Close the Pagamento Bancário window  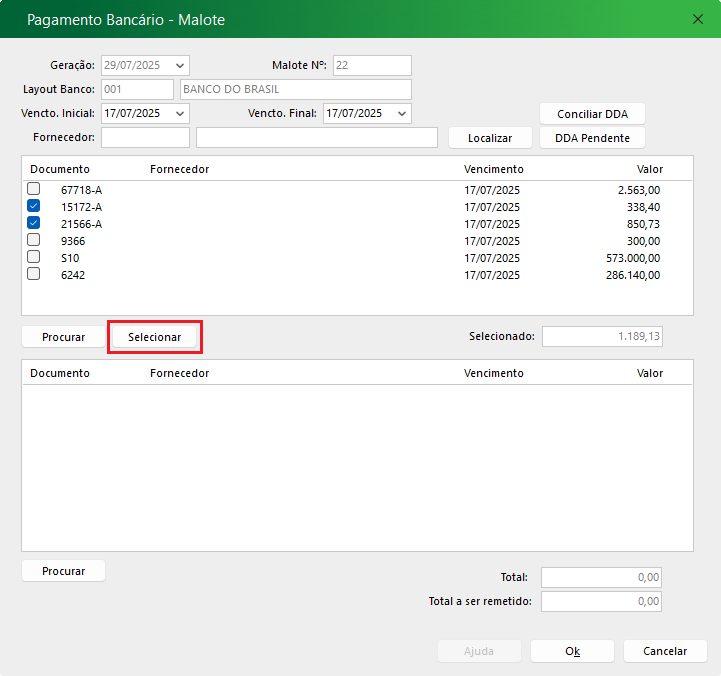(698, 19)
